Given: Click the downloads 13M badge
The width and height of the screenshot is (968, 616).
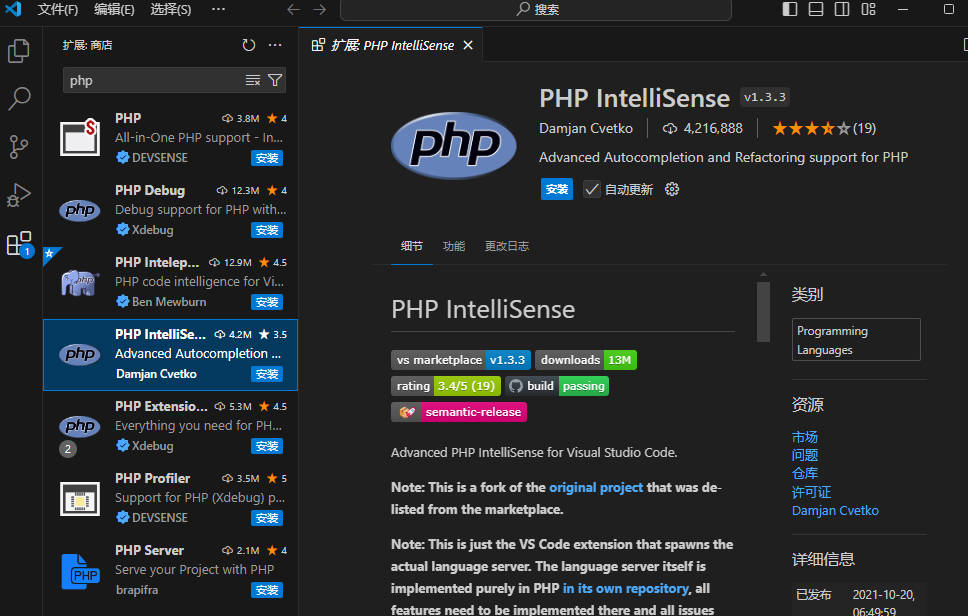Looking at the screenshot, I should click(586, 360).
